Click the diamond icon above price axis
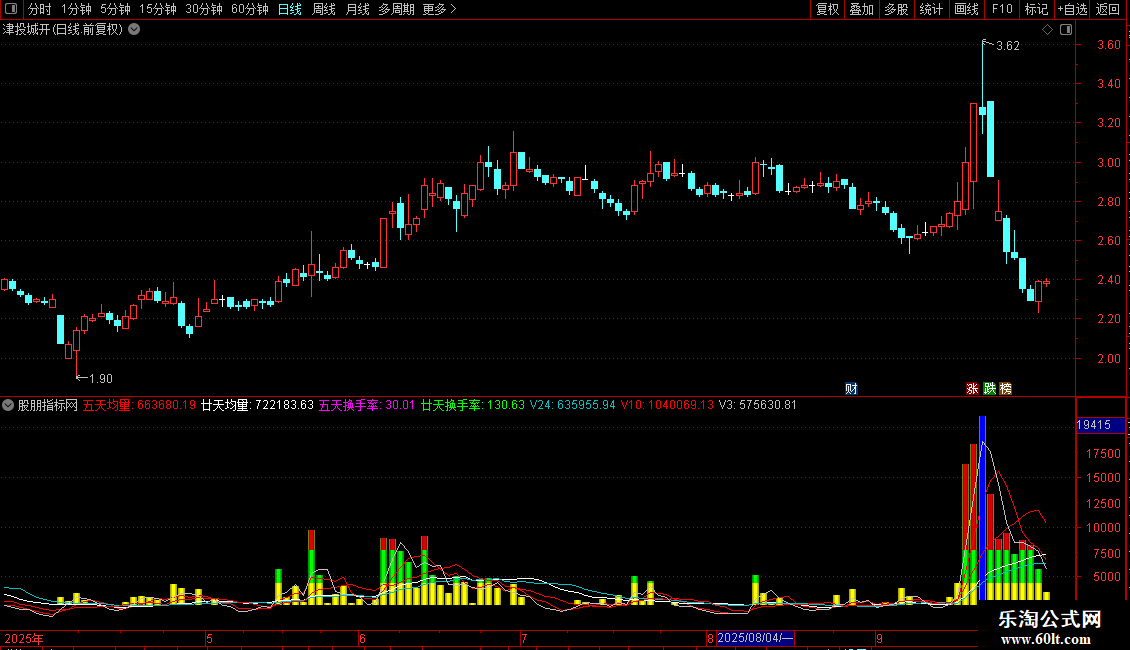 coord(1048,30)
